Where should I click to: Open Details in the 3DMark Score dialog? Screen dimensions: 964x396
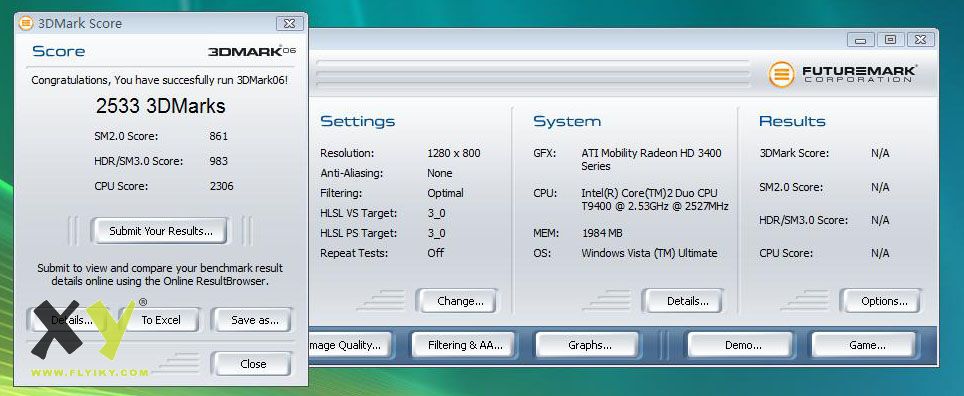(69, 320)
